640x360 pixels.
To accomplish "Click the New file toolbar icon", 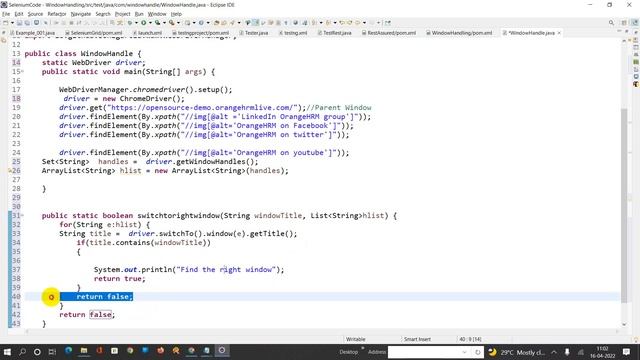I will (x=6, y=23).
